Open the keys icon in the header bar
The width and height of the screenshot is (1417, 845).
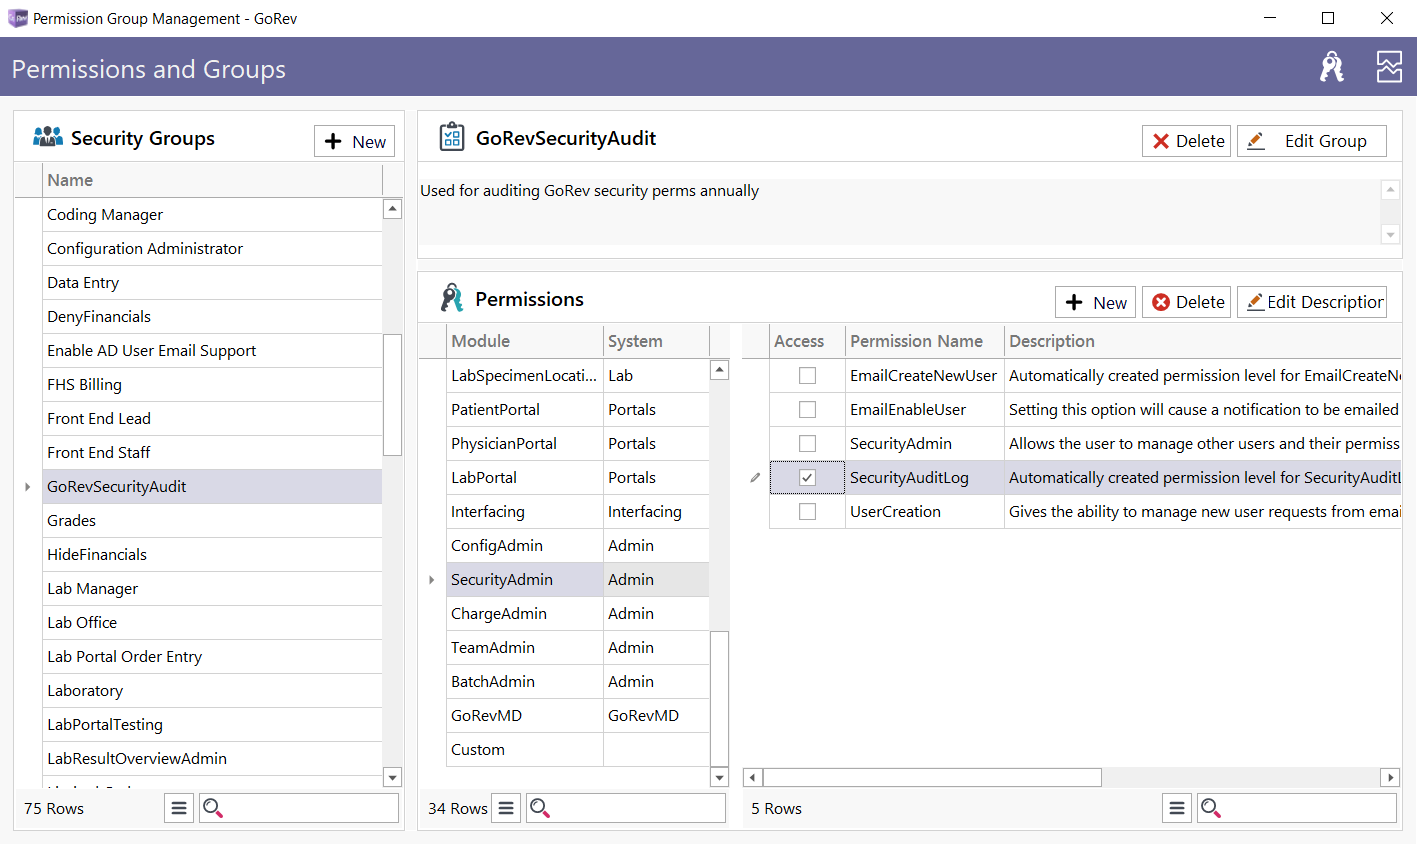click(x=1331, y=67)
